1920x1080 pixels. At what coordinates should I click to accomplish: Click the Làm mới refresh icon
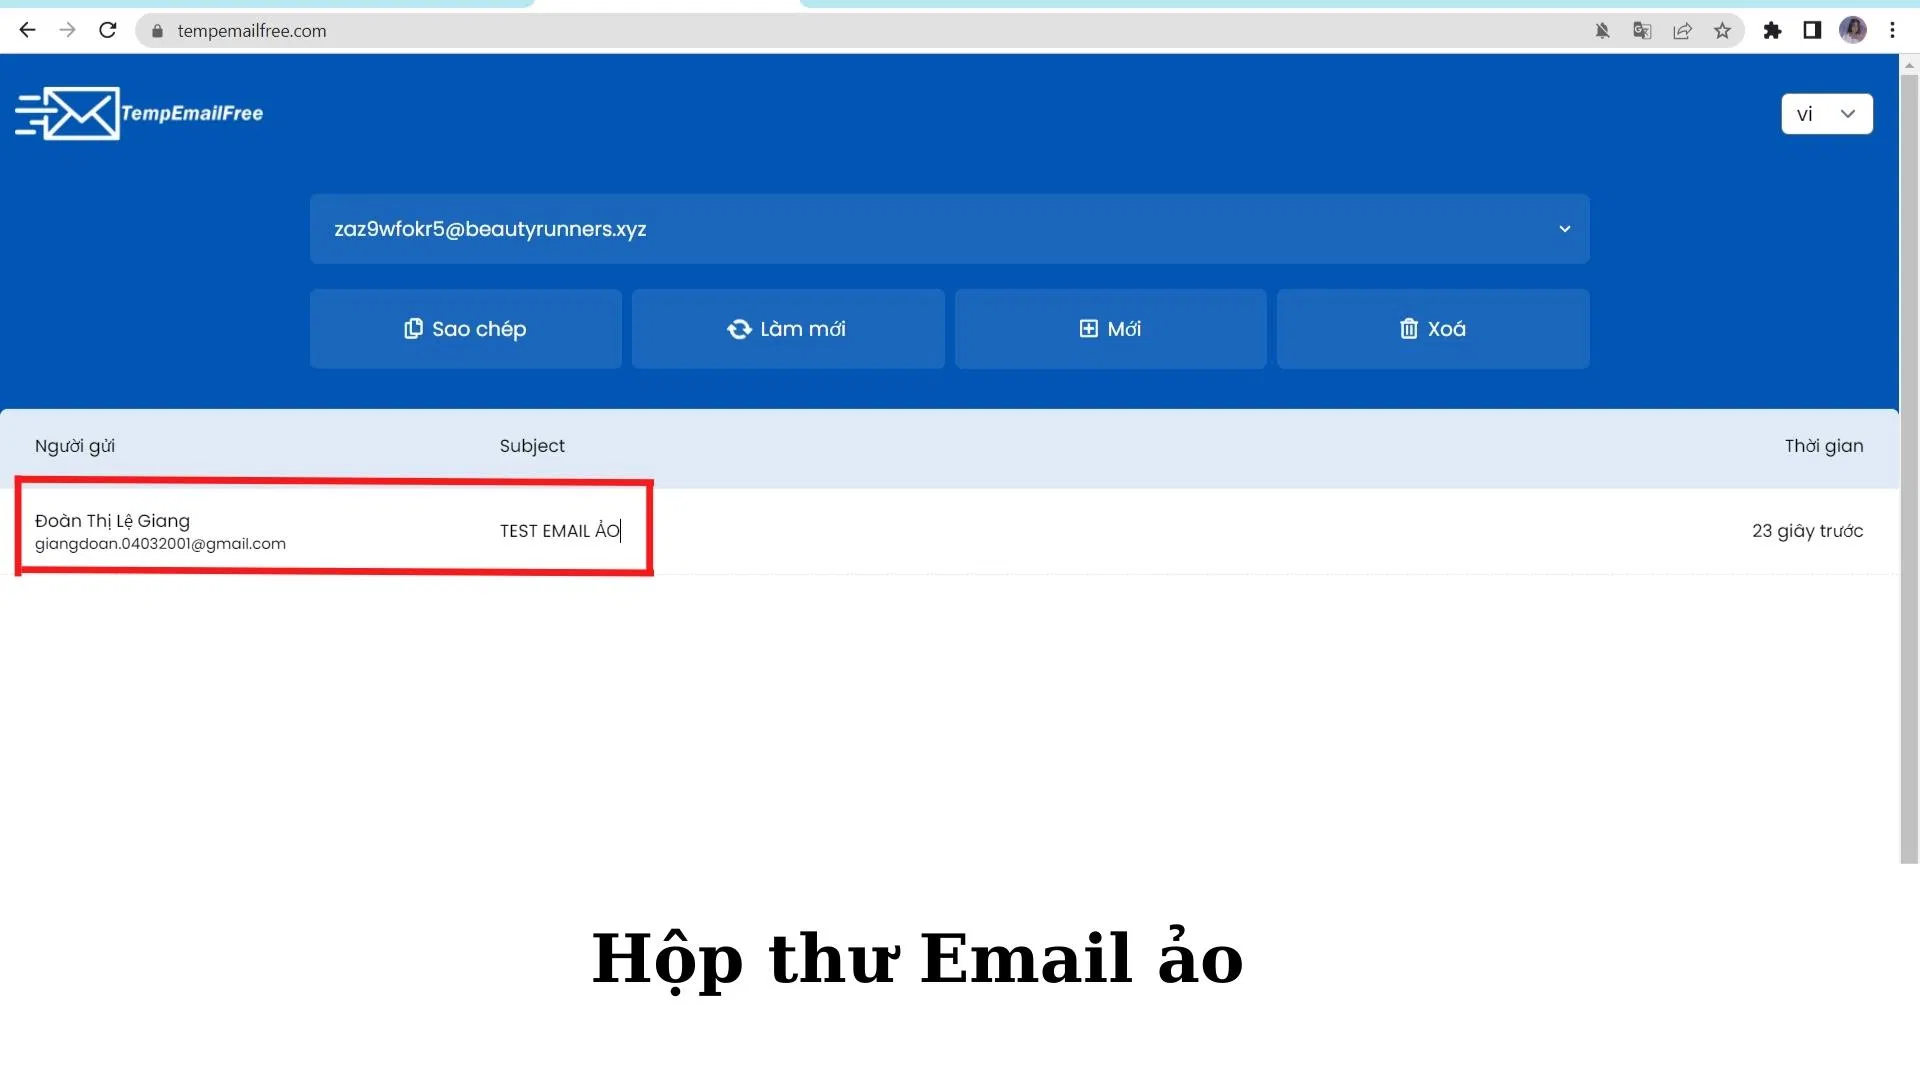click(x=739, y=329)
